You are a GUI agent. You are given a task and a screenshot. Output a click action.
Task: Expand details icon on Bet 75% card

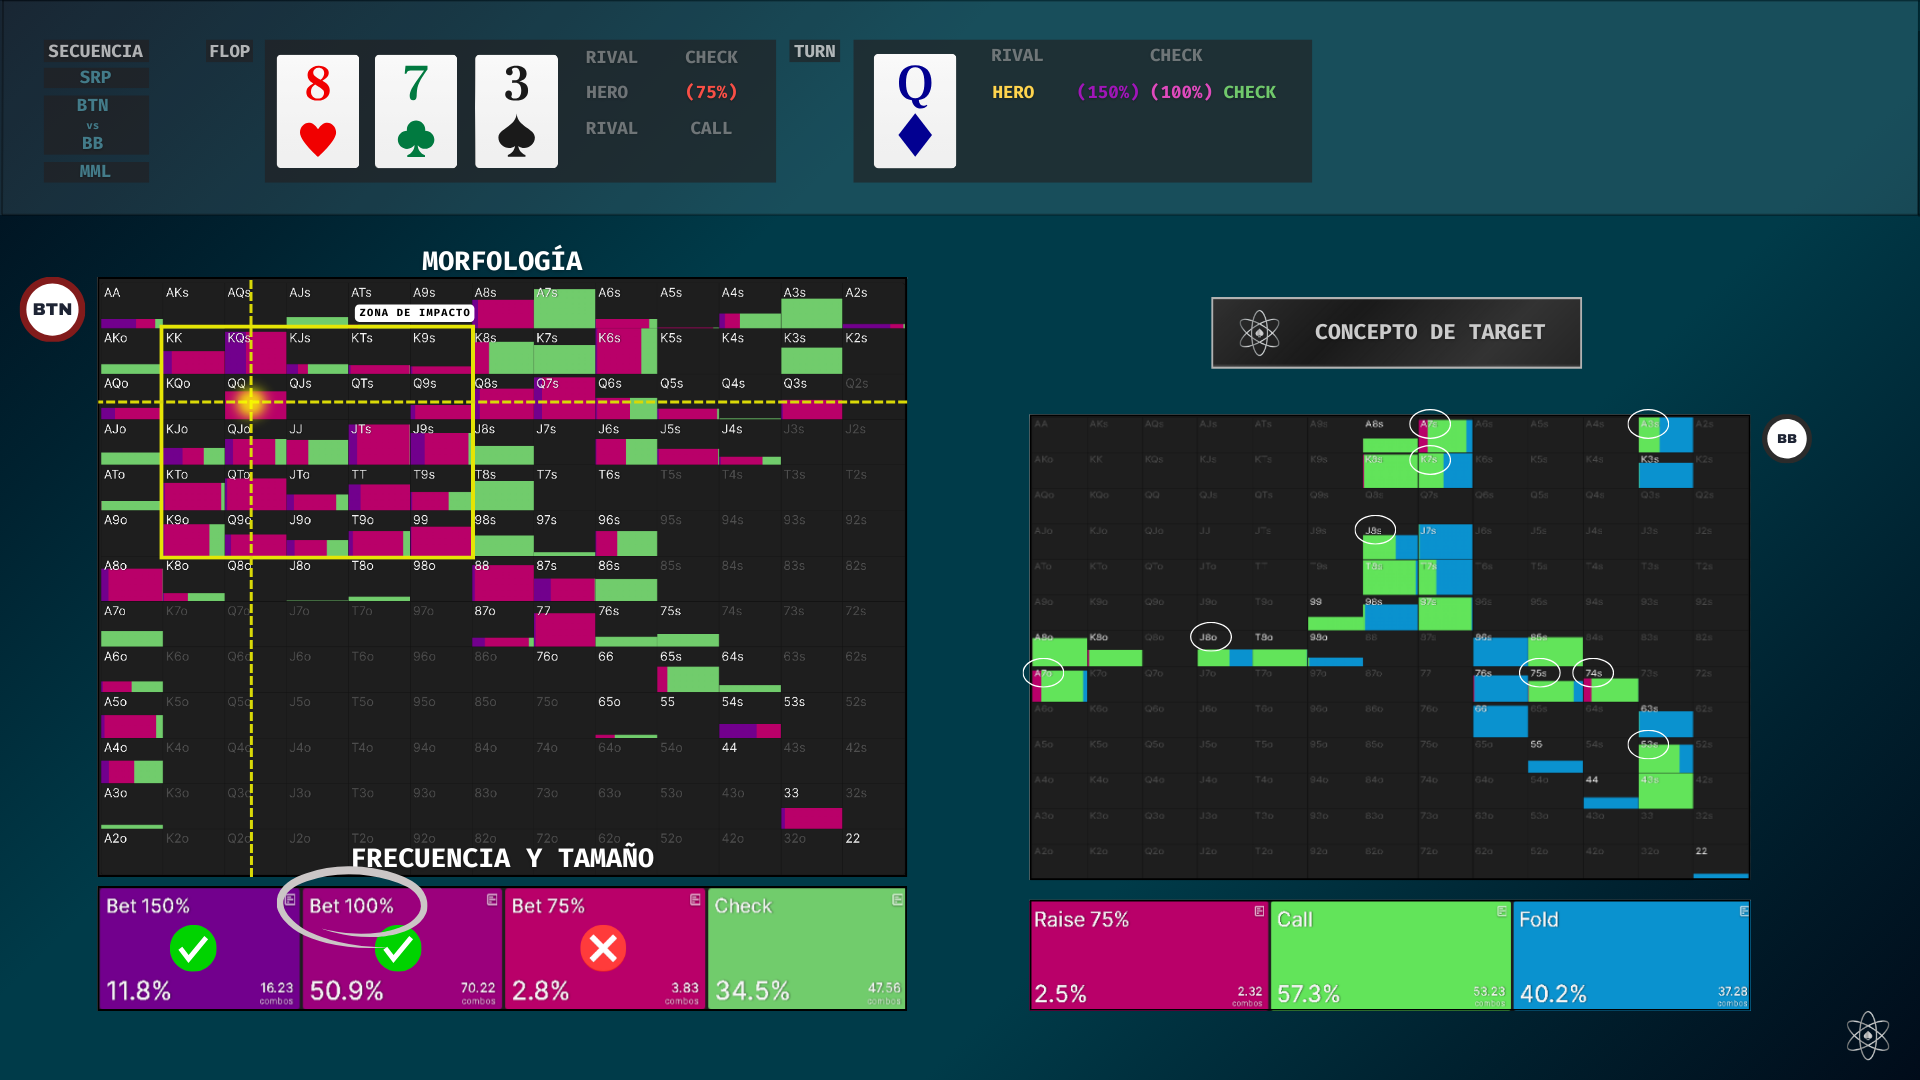click(x=695, y=900)
